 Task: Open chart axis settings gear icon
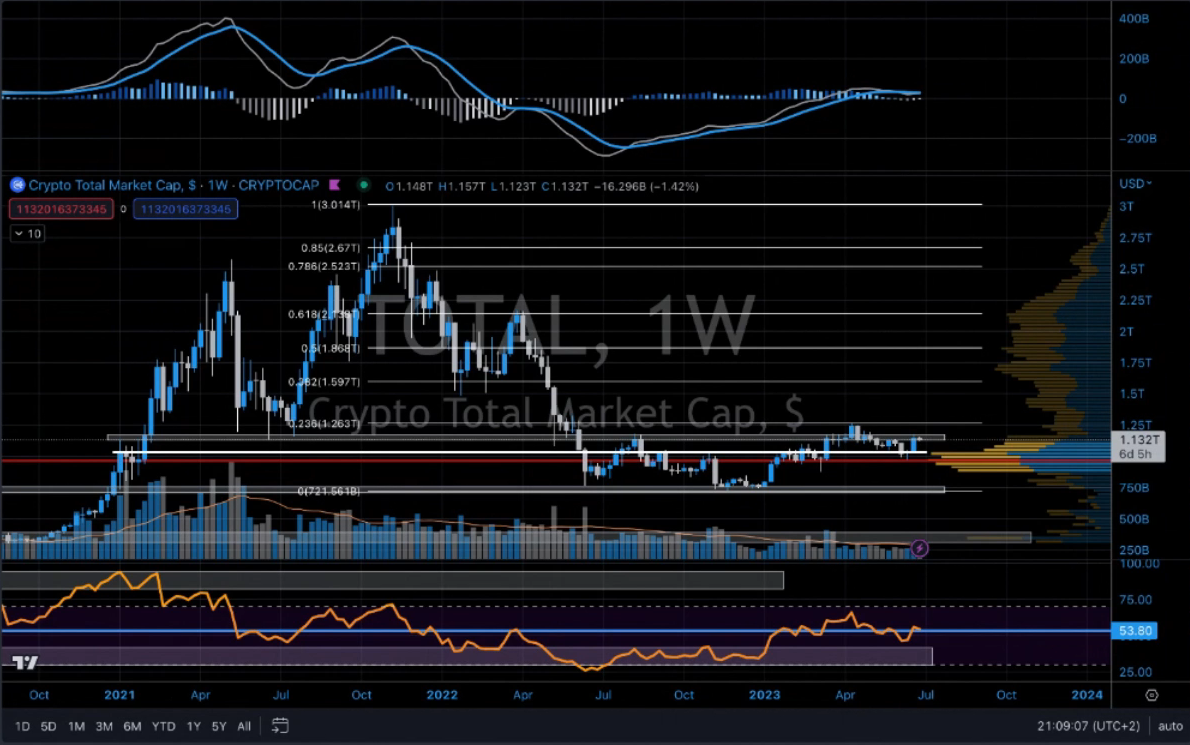(1152, 695)
